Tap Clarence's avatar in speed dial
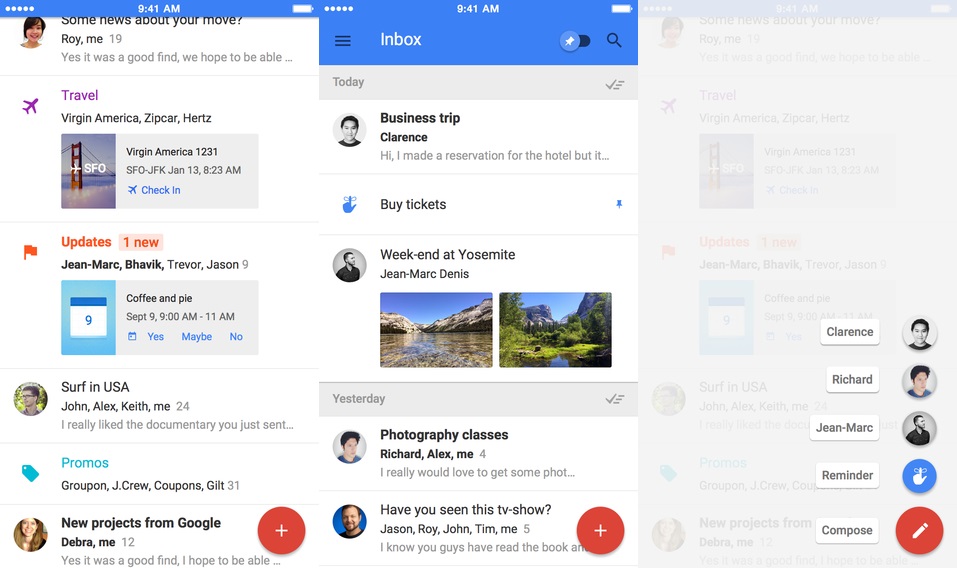This screenshot has width=957, height=568. (919, 333)
